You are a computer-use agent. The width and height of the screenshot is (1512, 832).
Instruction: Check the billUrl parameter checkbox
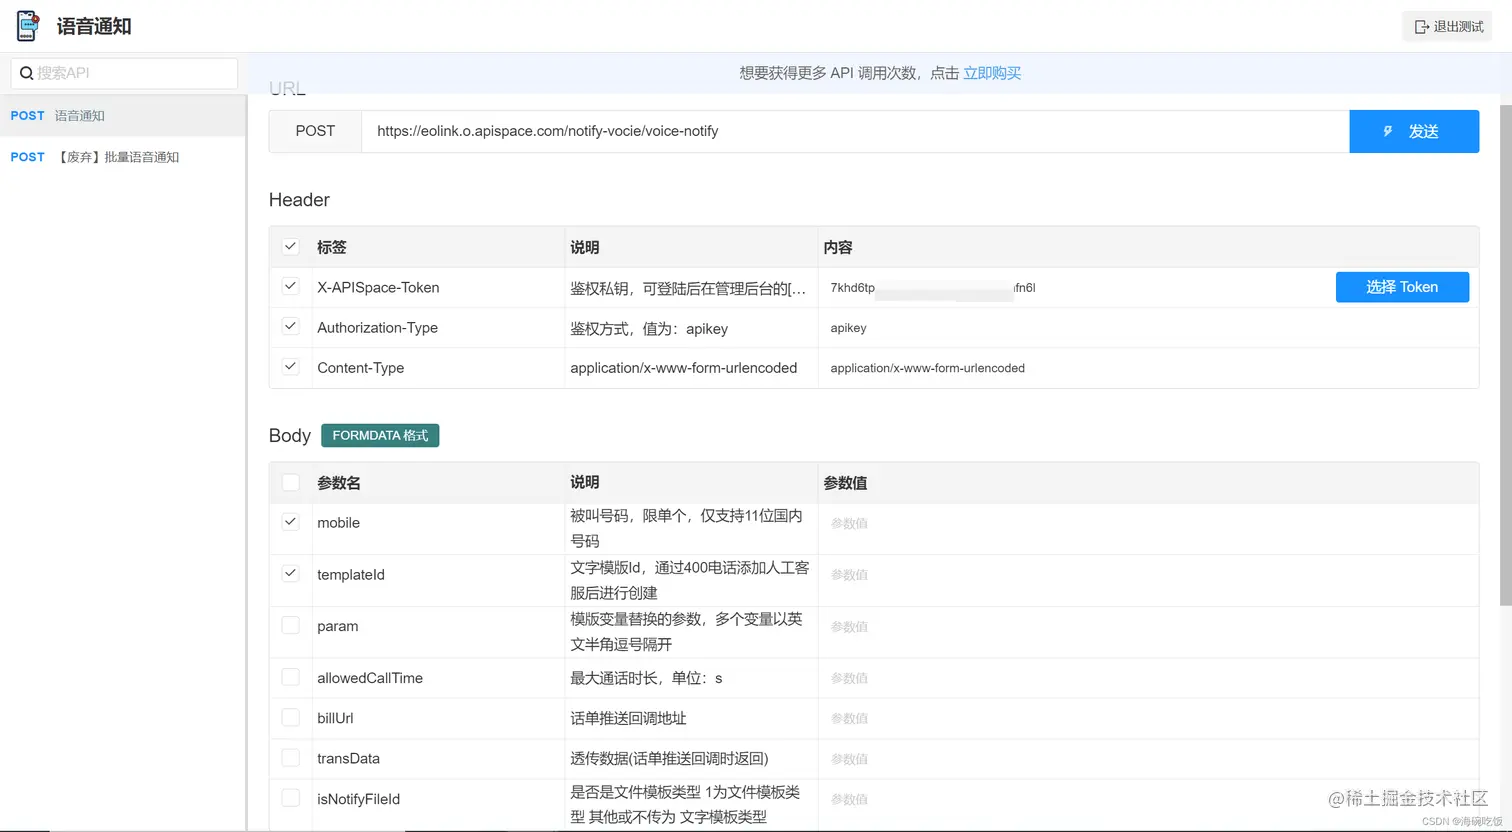pyautogui.click(x=291, y=717)
